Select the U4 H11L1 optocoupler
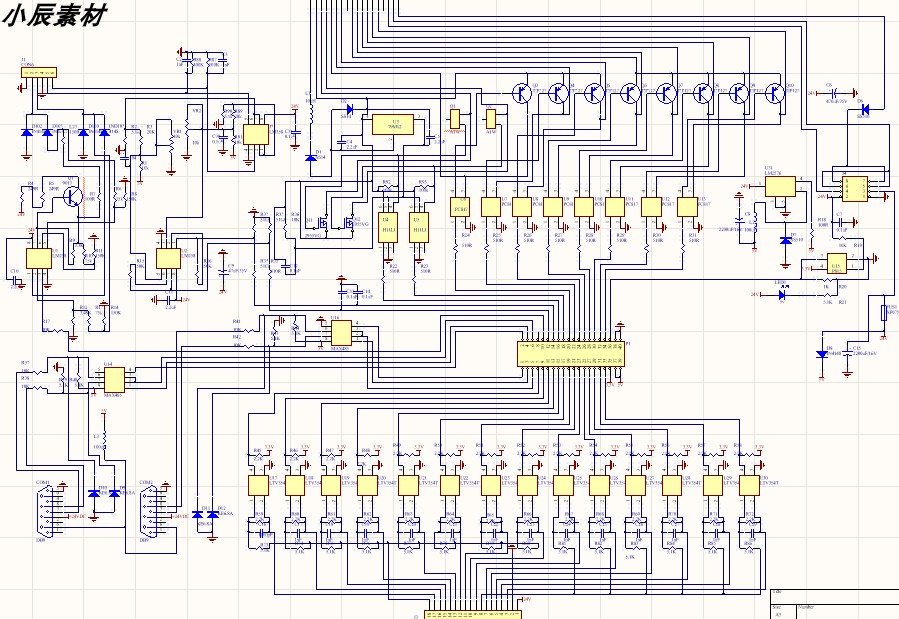Screen dimensions: 899x619 pos(388,227)
